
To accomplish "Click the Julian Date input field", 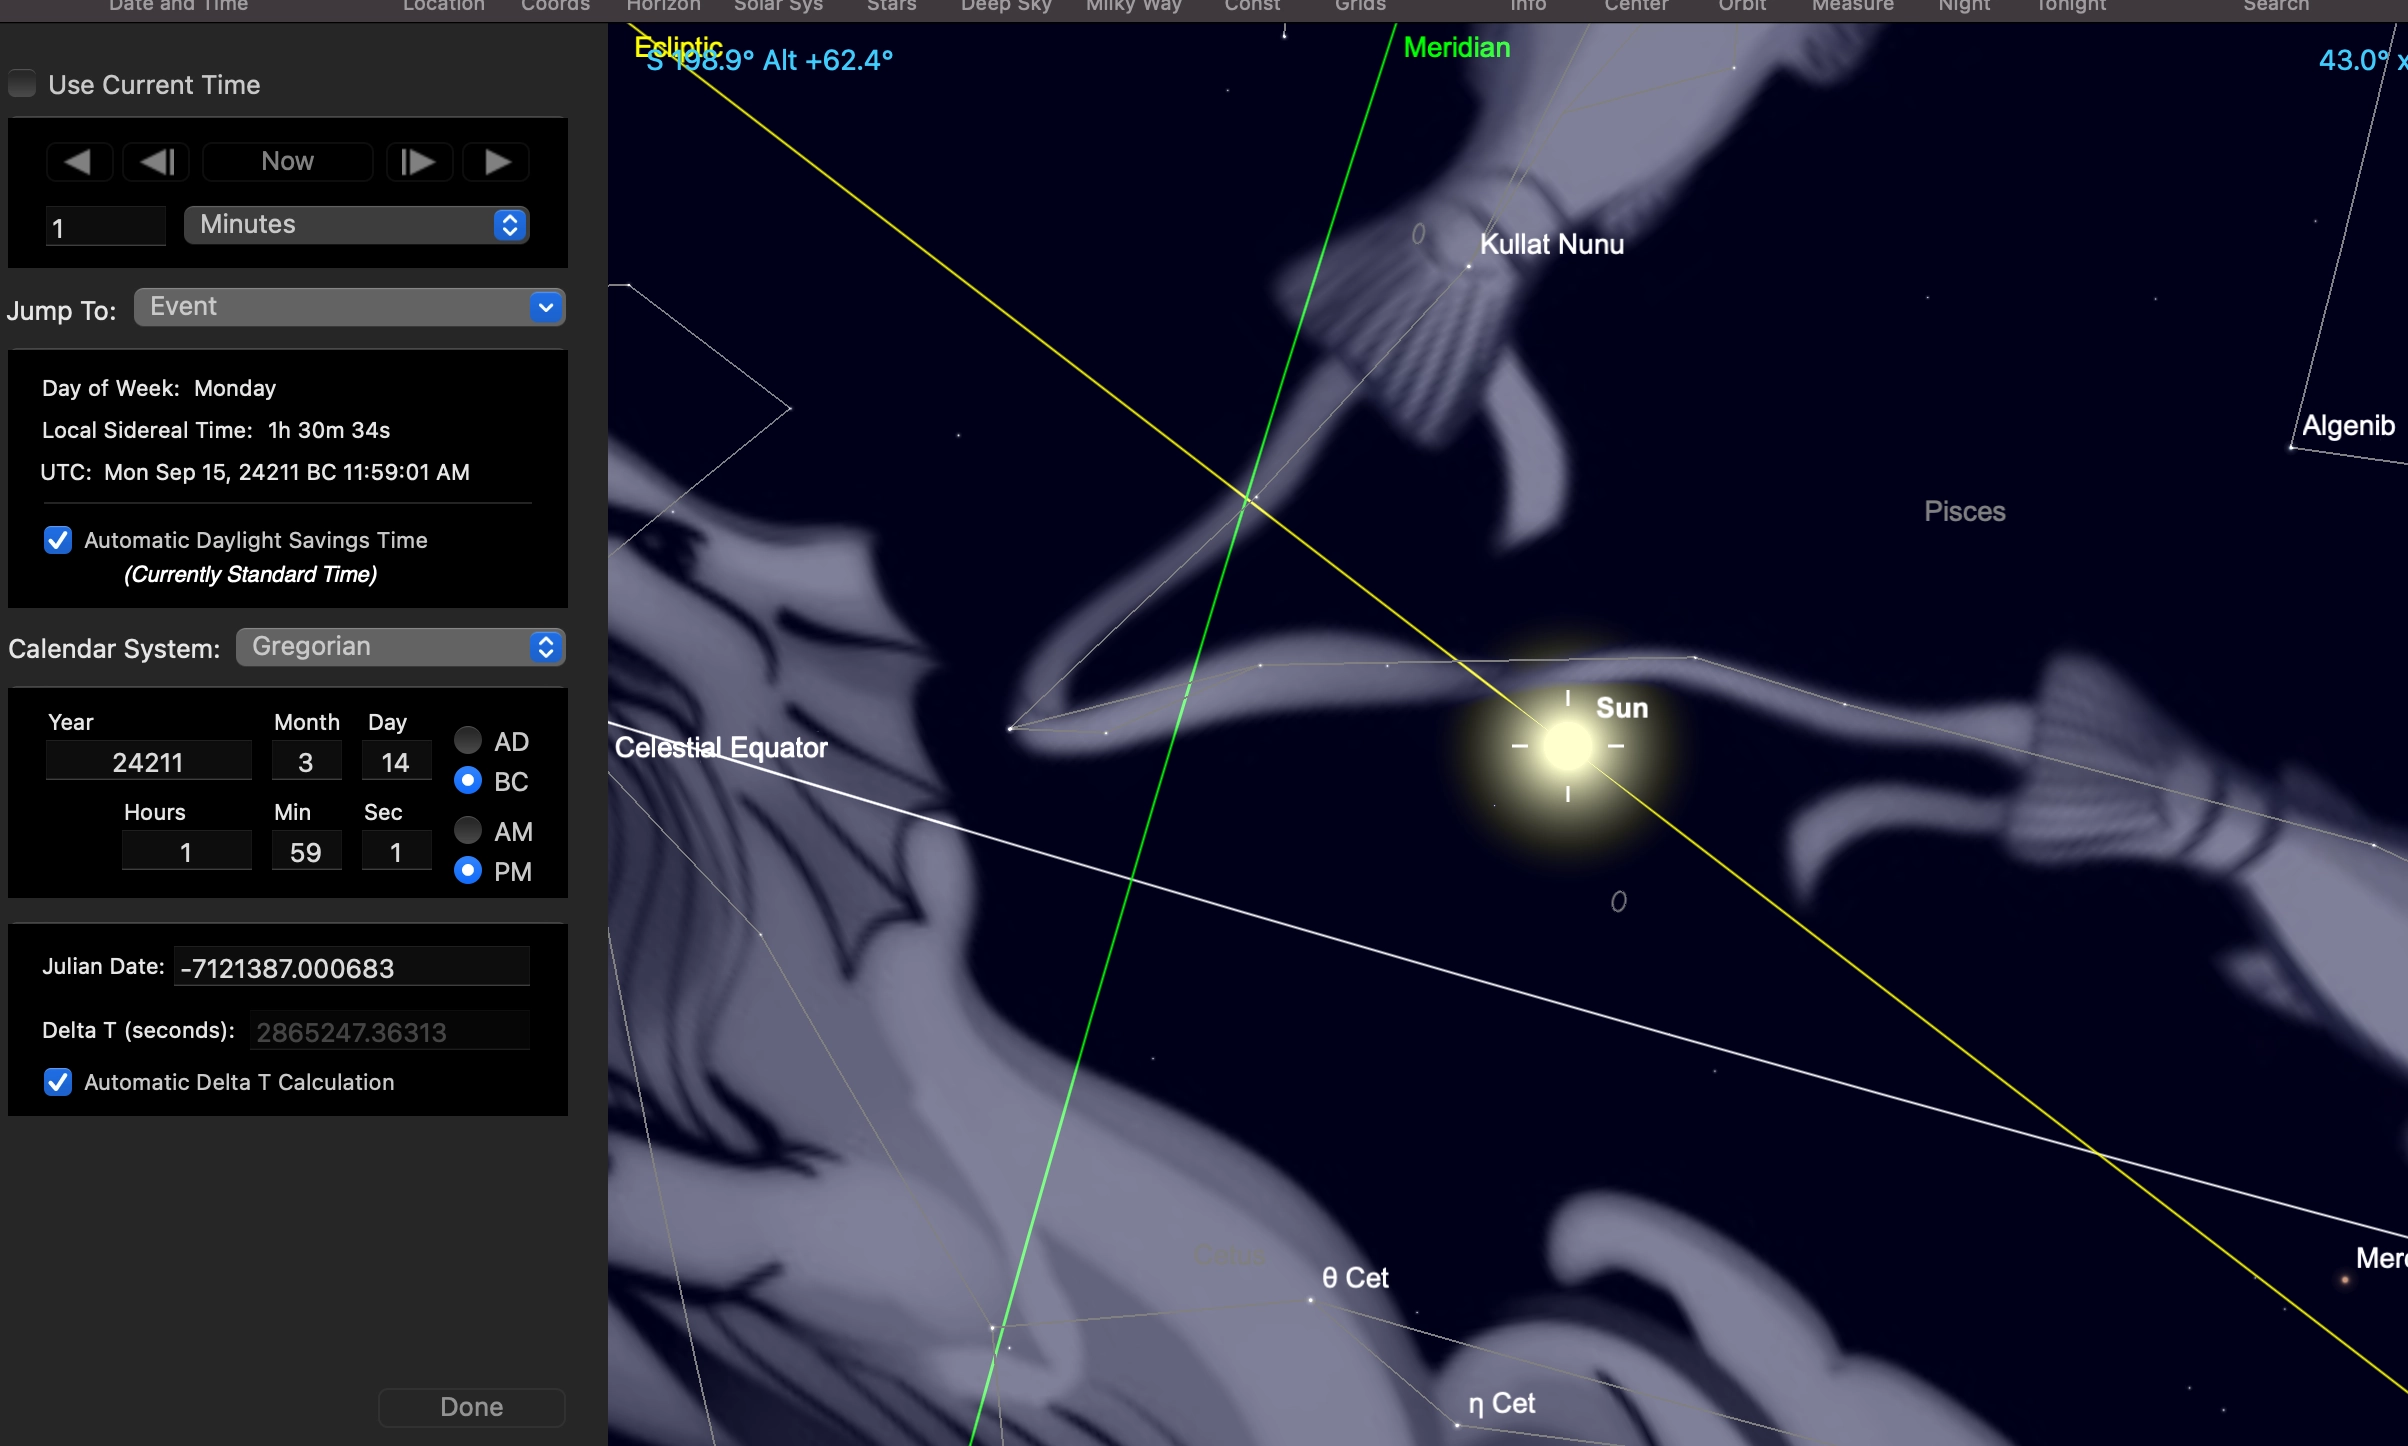I will 350,967.
